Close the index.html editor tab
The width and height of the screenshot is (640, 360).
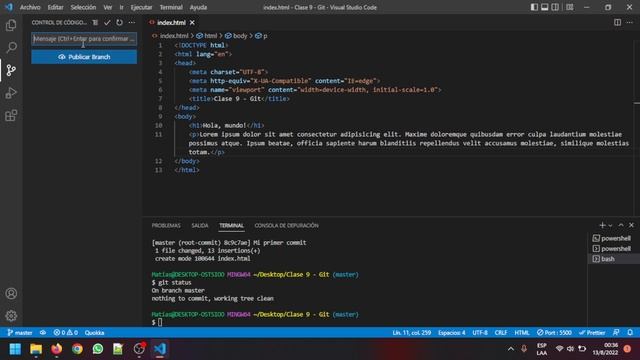pos(192,22)
